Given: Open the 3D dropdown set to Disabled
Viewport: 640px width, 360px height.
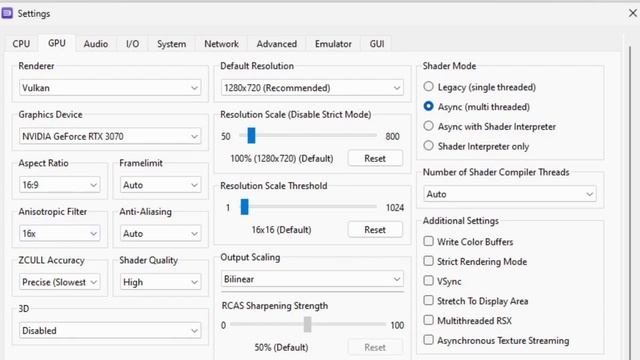Looking at the screenshot, I should click(x=110, y=331).
